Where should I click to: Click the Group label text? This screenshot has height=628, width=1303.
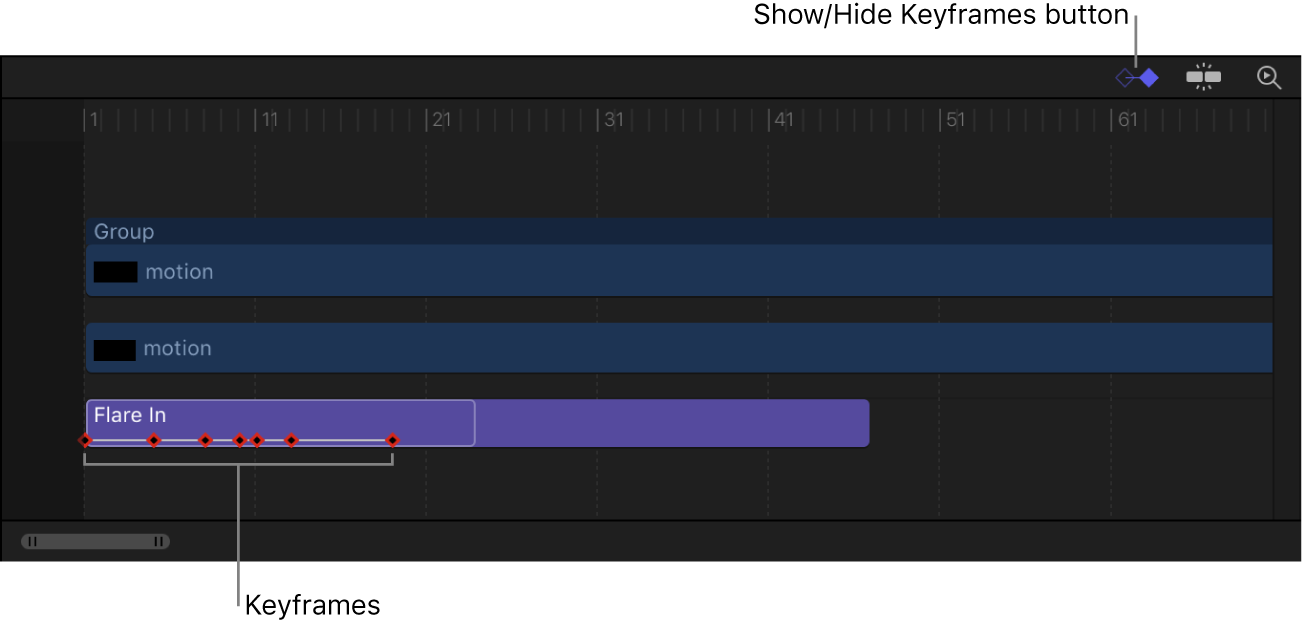tap(123, 231)
